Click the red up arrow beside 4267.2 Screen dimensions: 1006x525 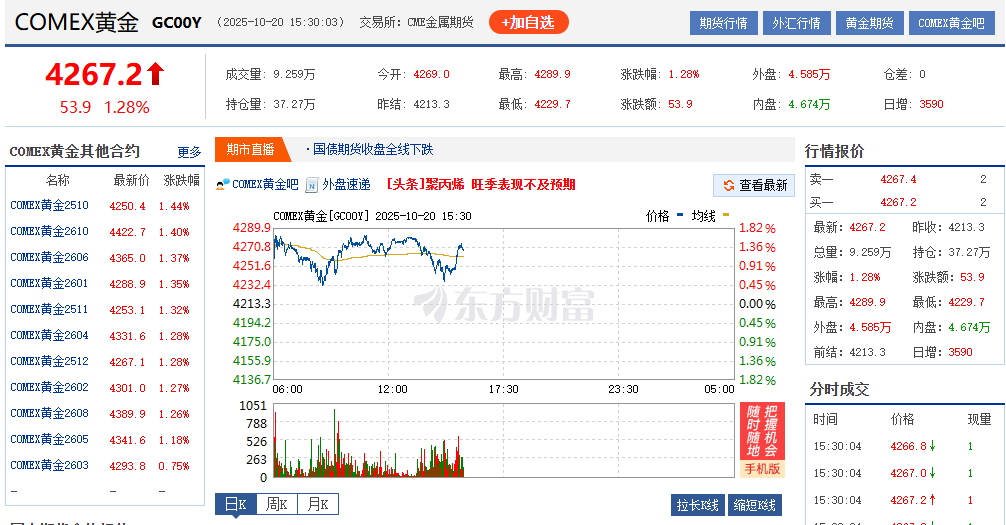coord(155,74)
